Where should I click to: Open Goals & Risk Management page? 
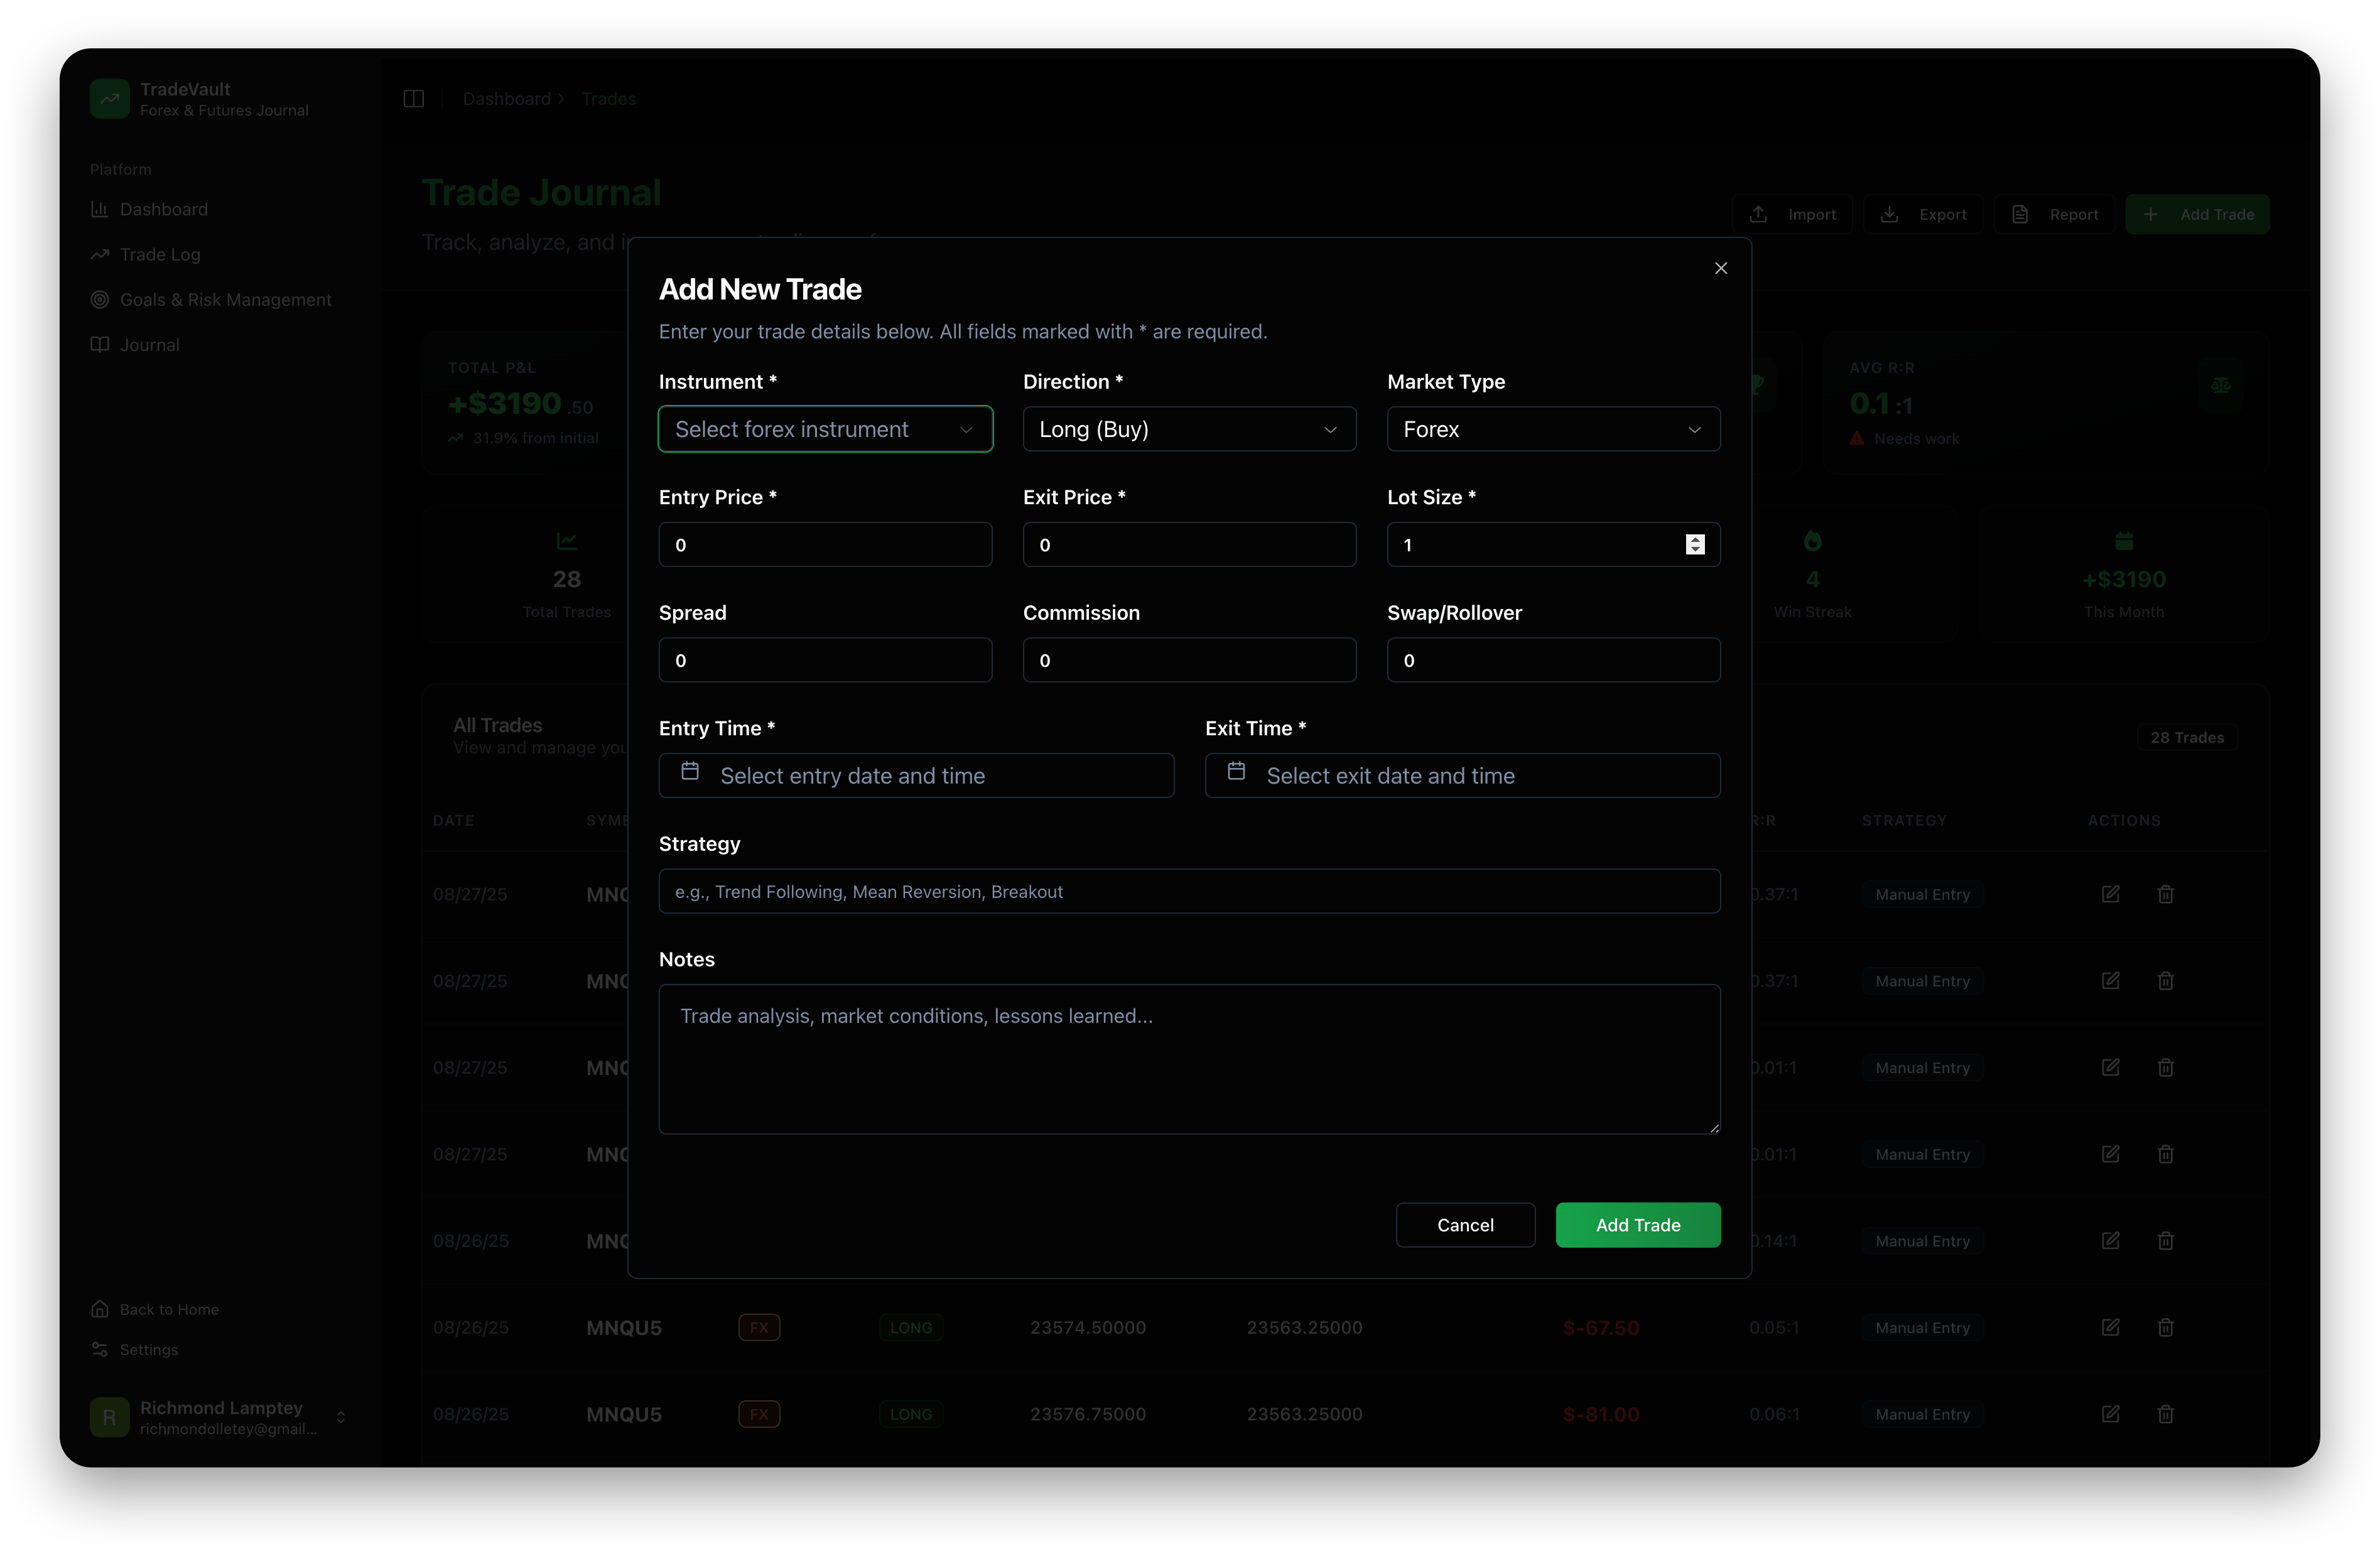pyautogui.click(x=211, y=299)
